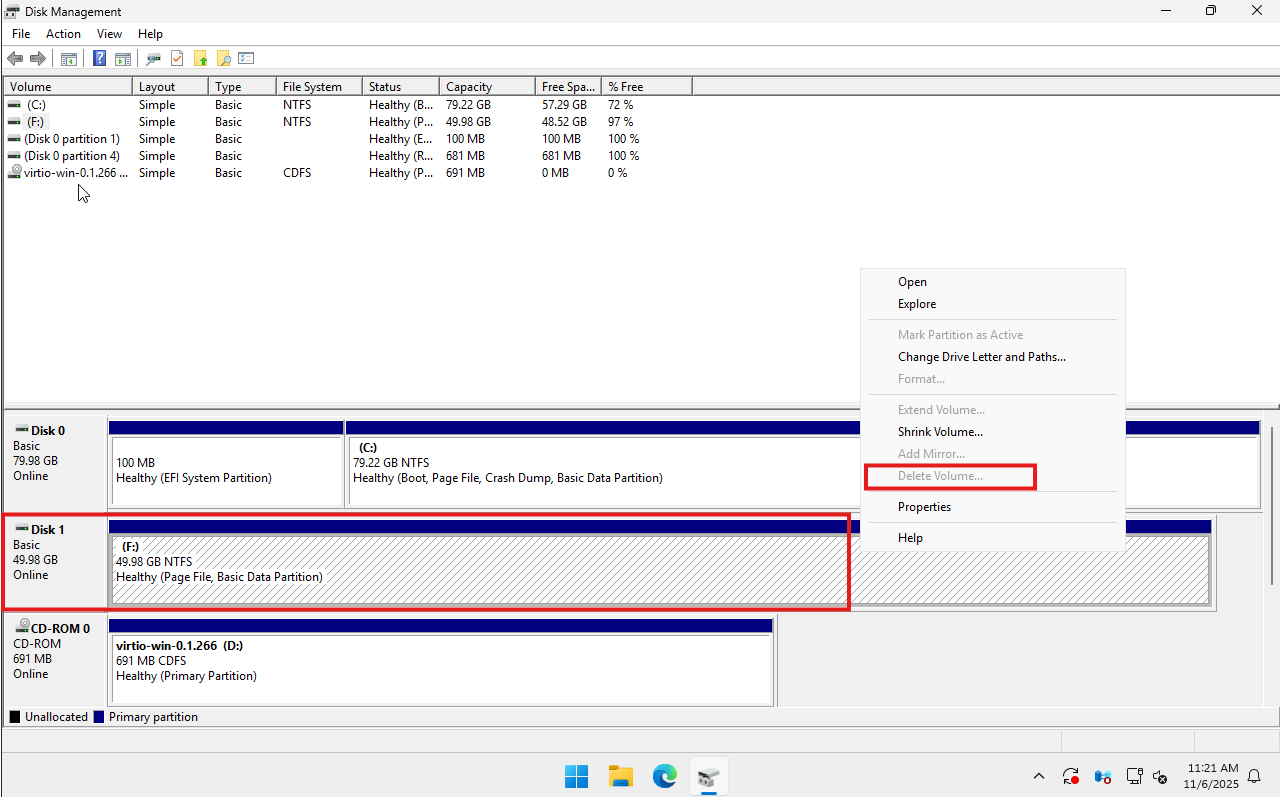
Task: Click Shrink Volume in the context menu
Action: (940, 431)
